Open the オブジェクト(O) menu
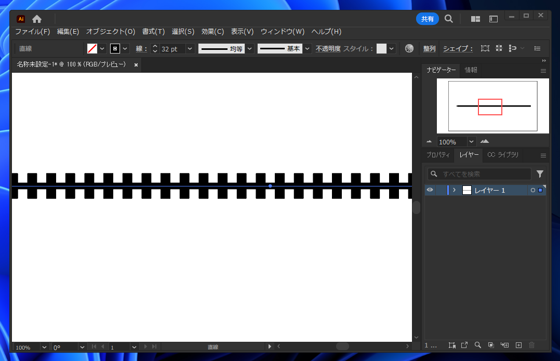 coord(110,31)
